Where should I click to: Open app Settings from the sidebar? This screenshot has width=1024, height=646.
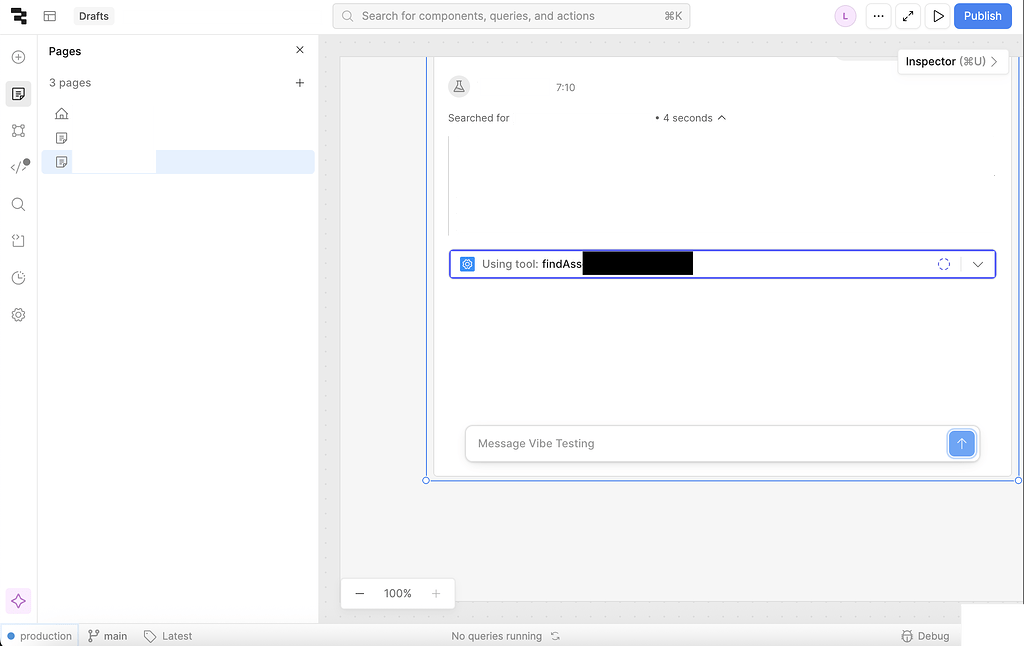18,314
